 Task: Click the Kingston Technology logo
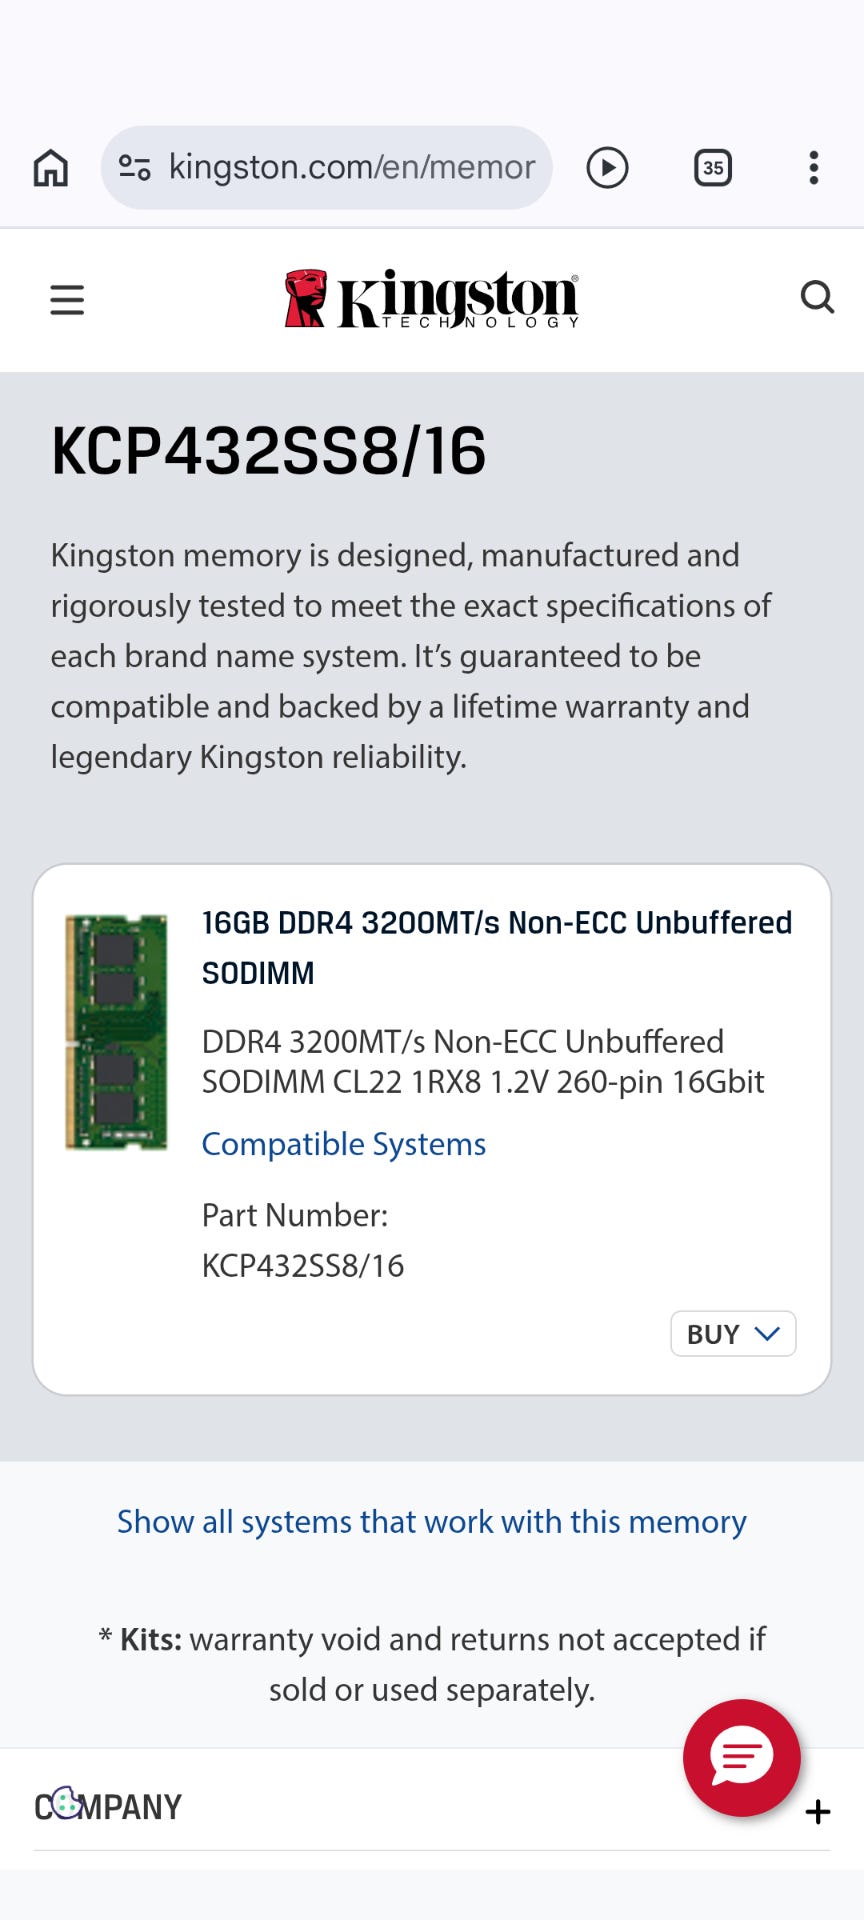(x=432, y=299)
